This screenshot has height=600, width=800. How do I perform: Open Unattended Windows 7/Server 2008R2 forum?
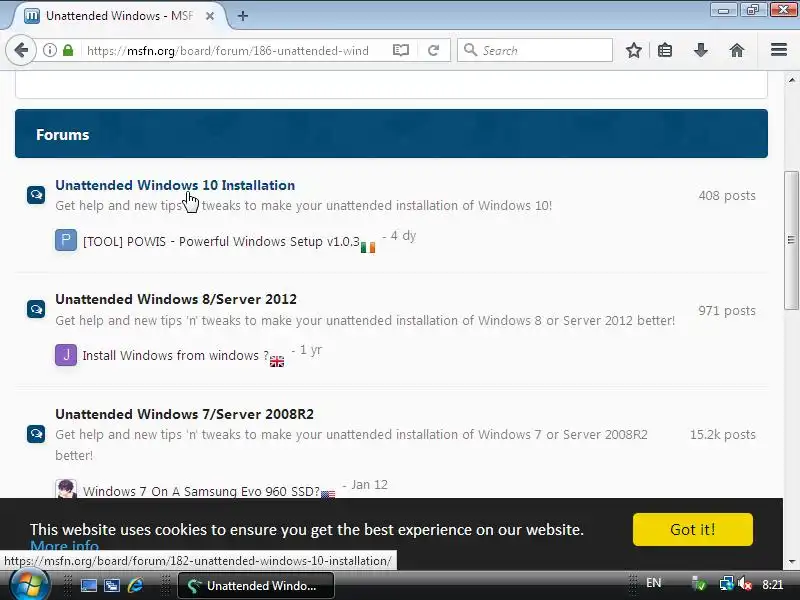pyautogui.click(x=184, y=414)
